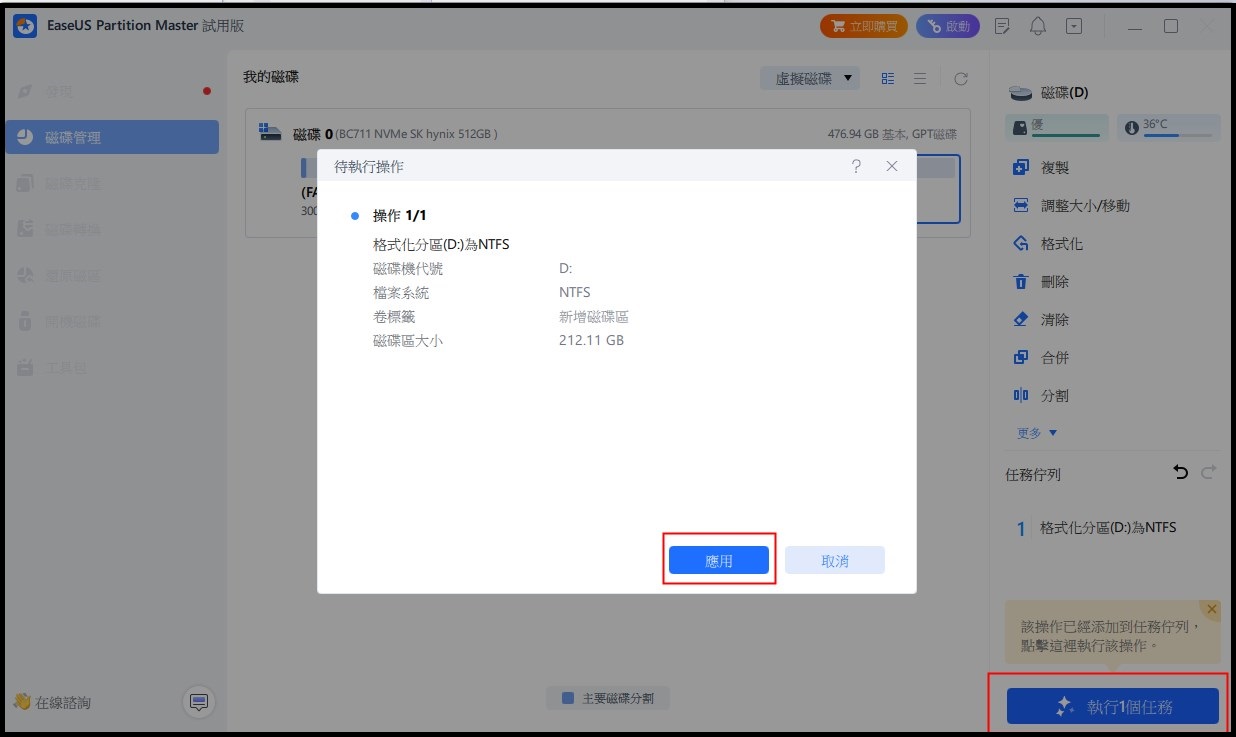This screenshot has width=1236, height=737.
Task: Click the EaseUS Partition Master logo icon
Action: [25, 26]
